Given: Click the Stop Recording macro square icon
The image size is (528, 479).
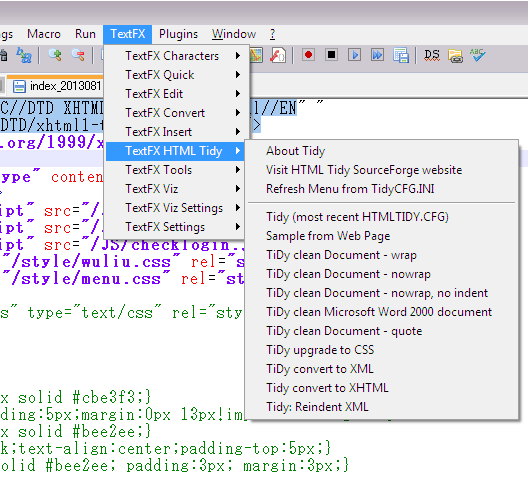Looking at the screenshot, I should coord(331,55).
